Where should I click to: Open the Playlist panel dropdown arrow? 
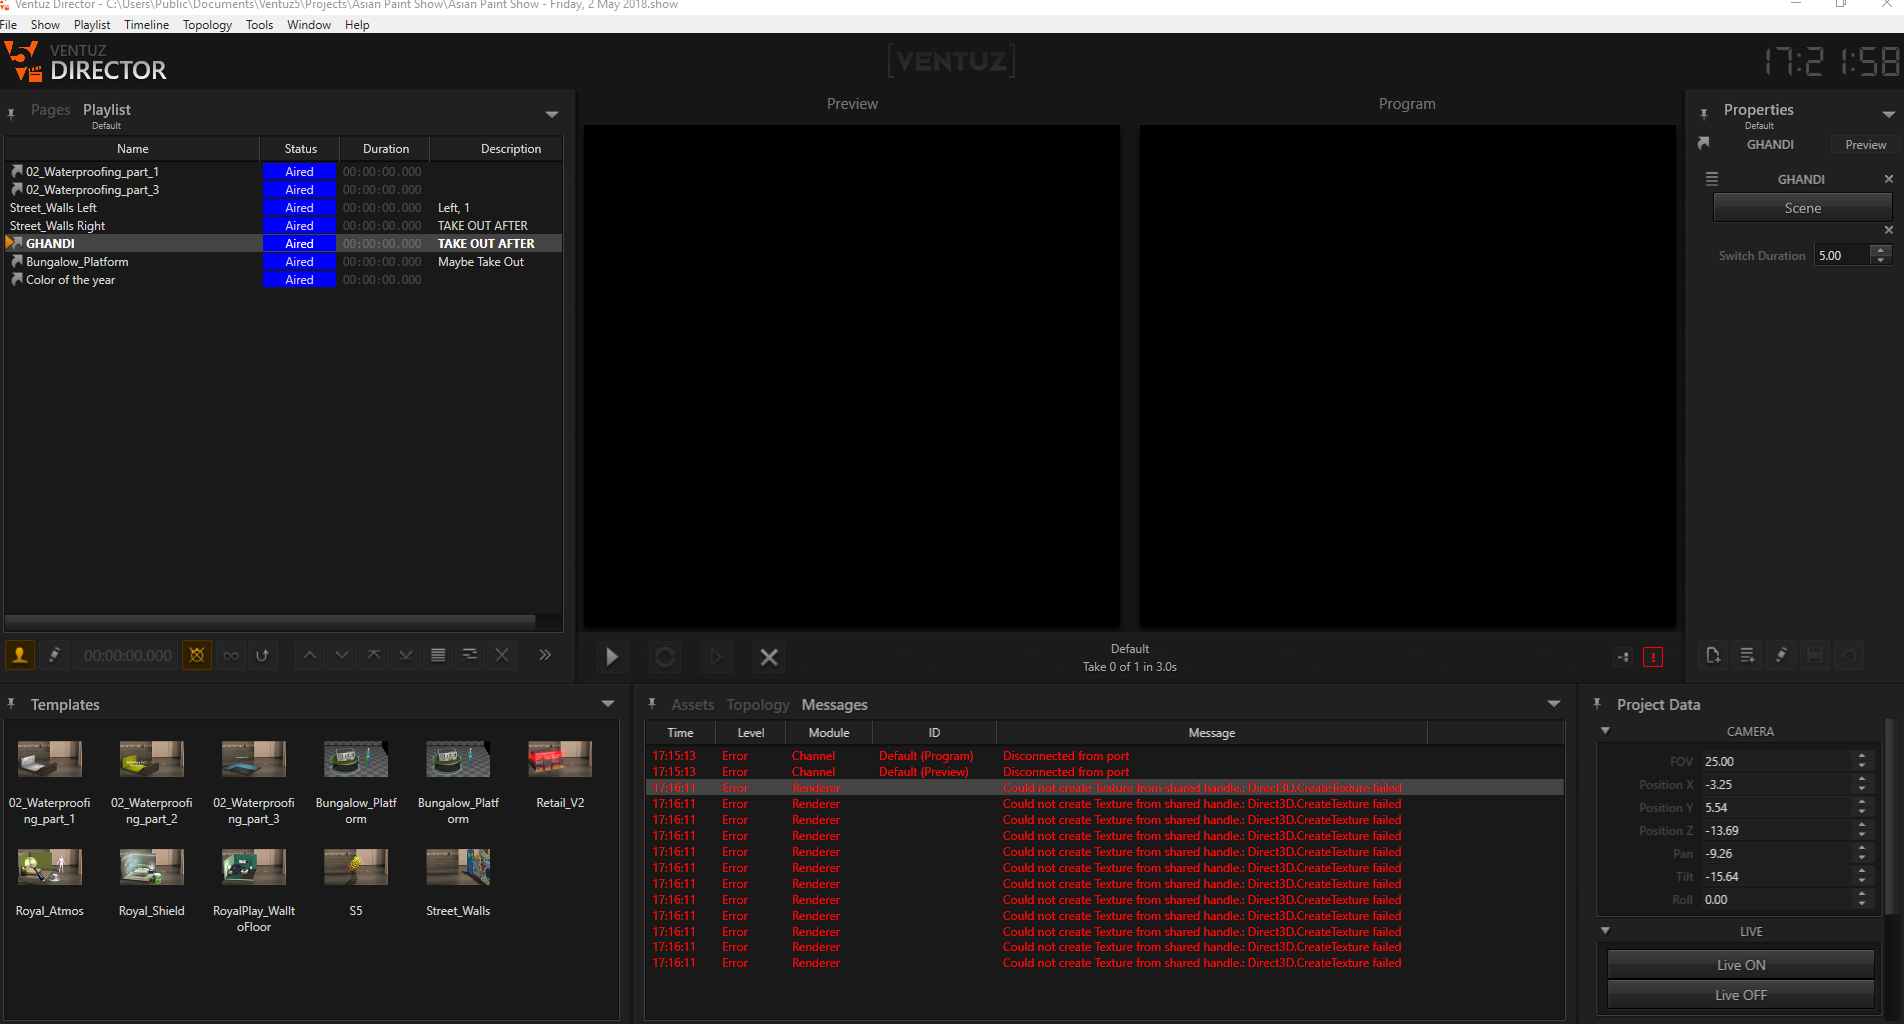coord(552,114)
